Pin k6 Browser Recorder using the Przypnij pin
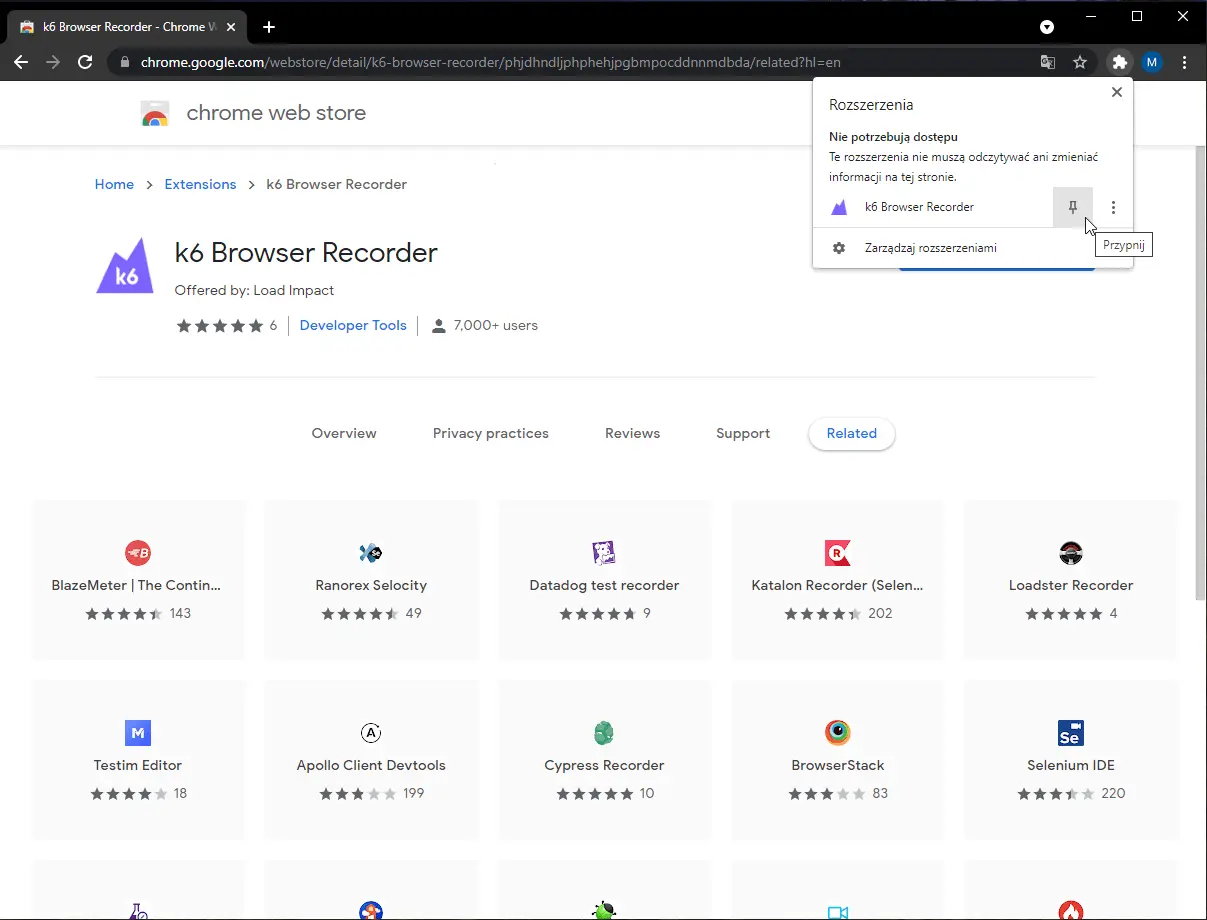This screenshot has width=1207, height=920. 1072,207
